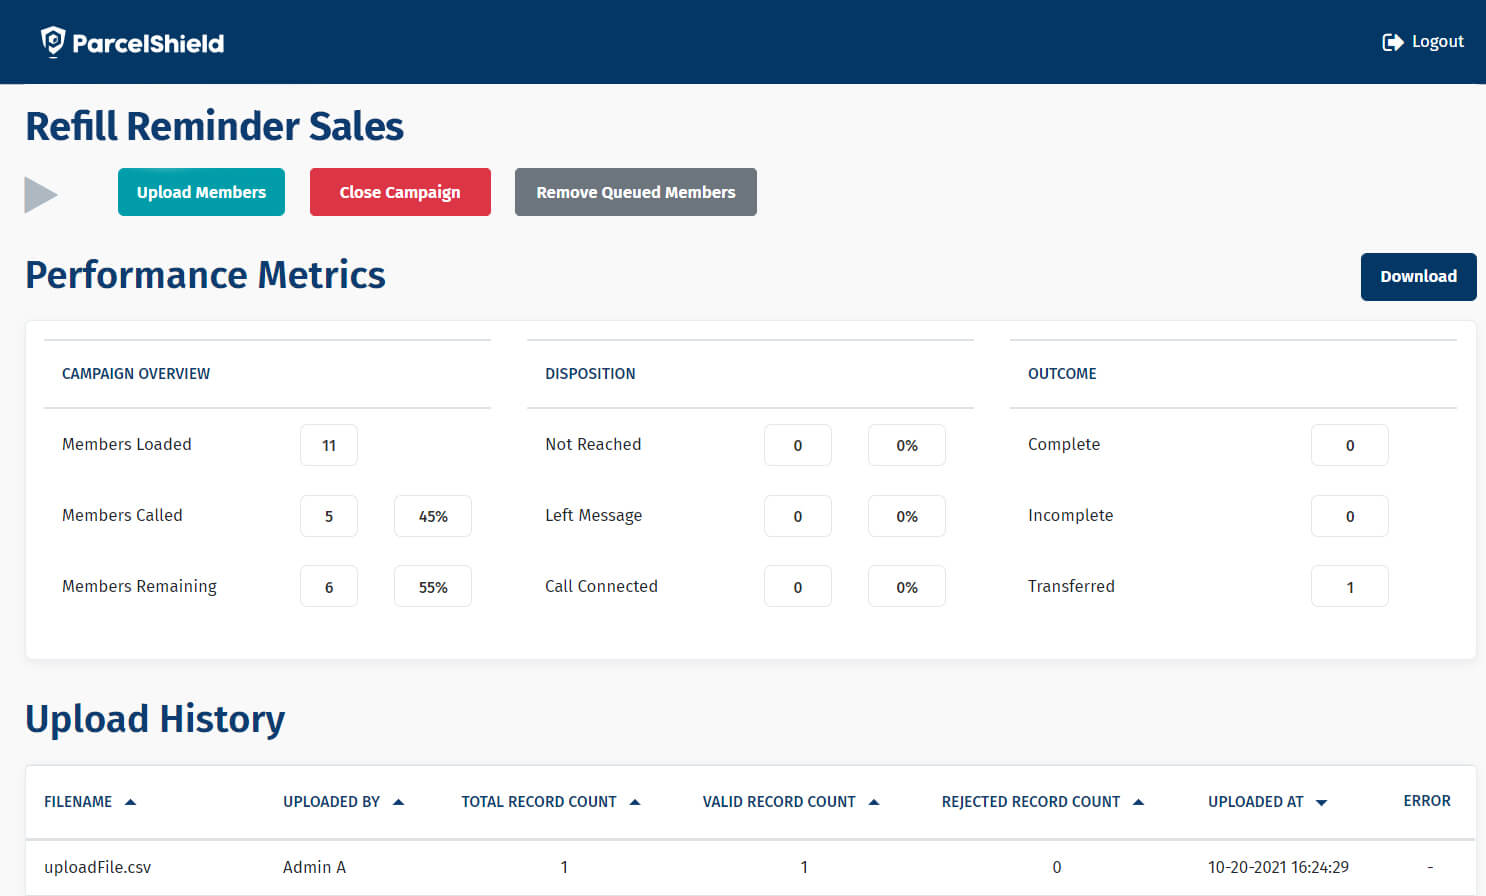Select the Members Called 45% box

tap(433, 517)
